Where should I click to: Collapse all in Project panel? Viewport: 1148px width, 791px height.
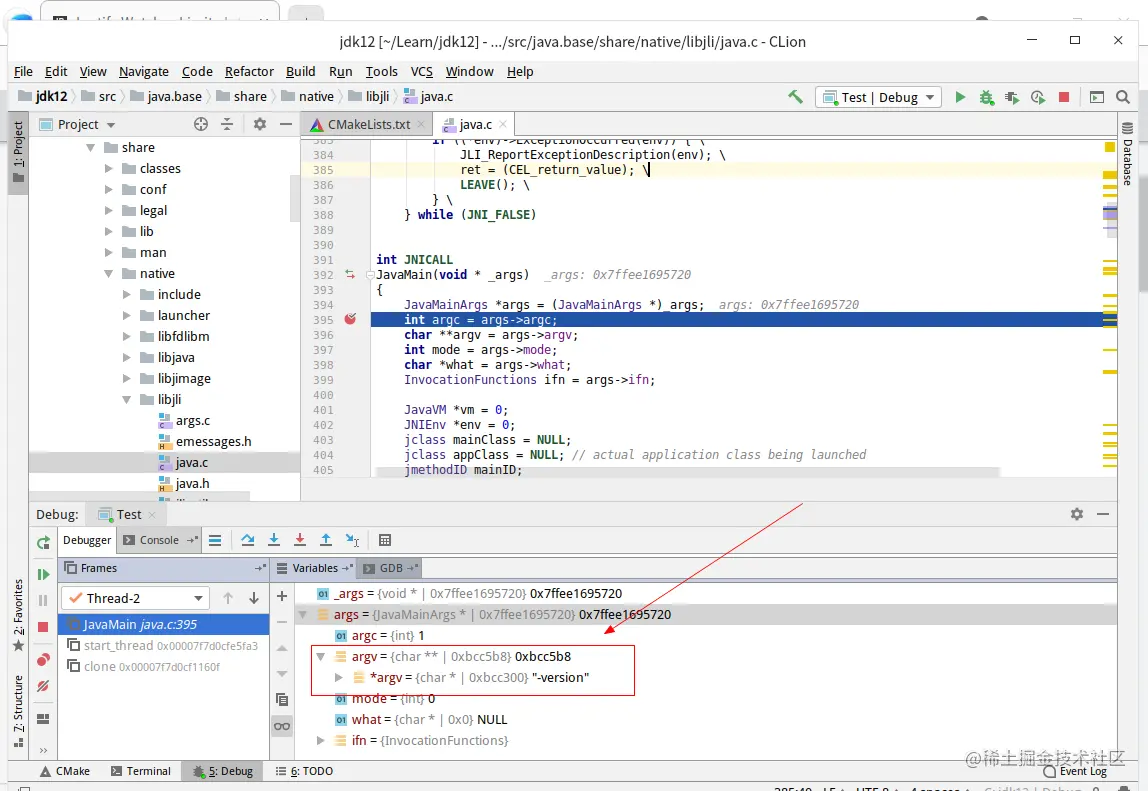(227, 125)
